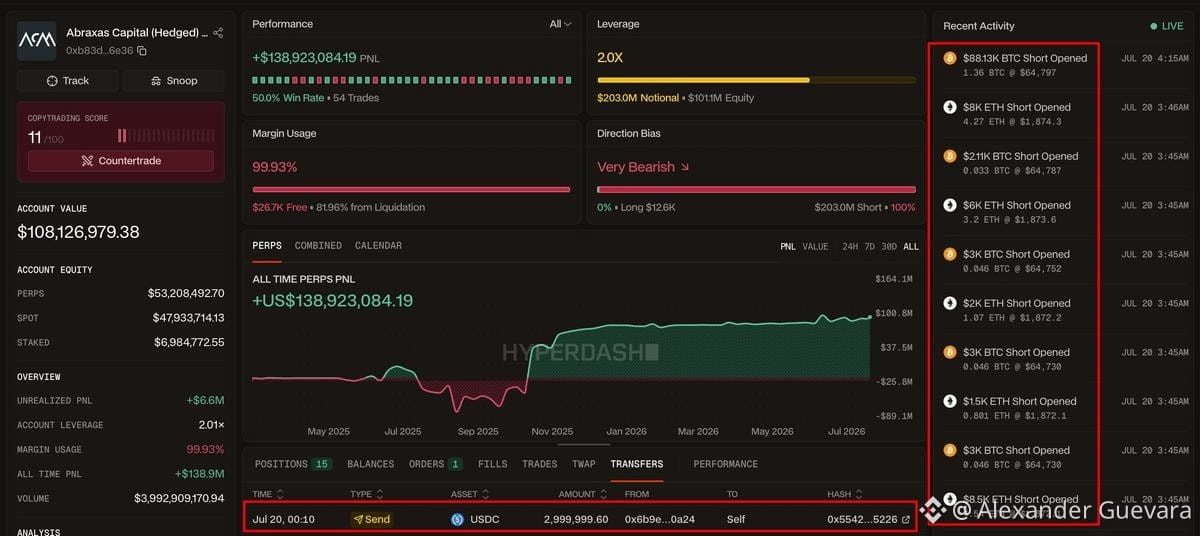Click the Track button
Screen dimensions: 1200x536
click(x=68, y=81)
